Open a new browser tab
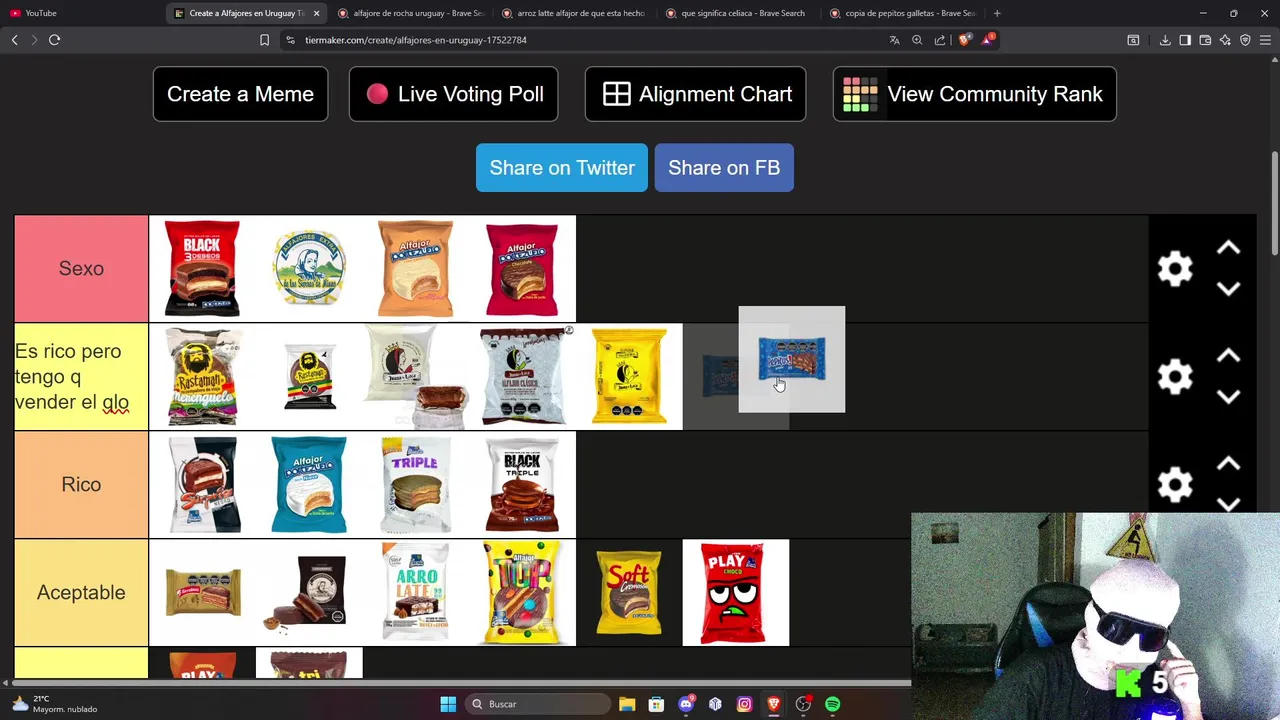Screen dimensions: 1280x720 997,13
